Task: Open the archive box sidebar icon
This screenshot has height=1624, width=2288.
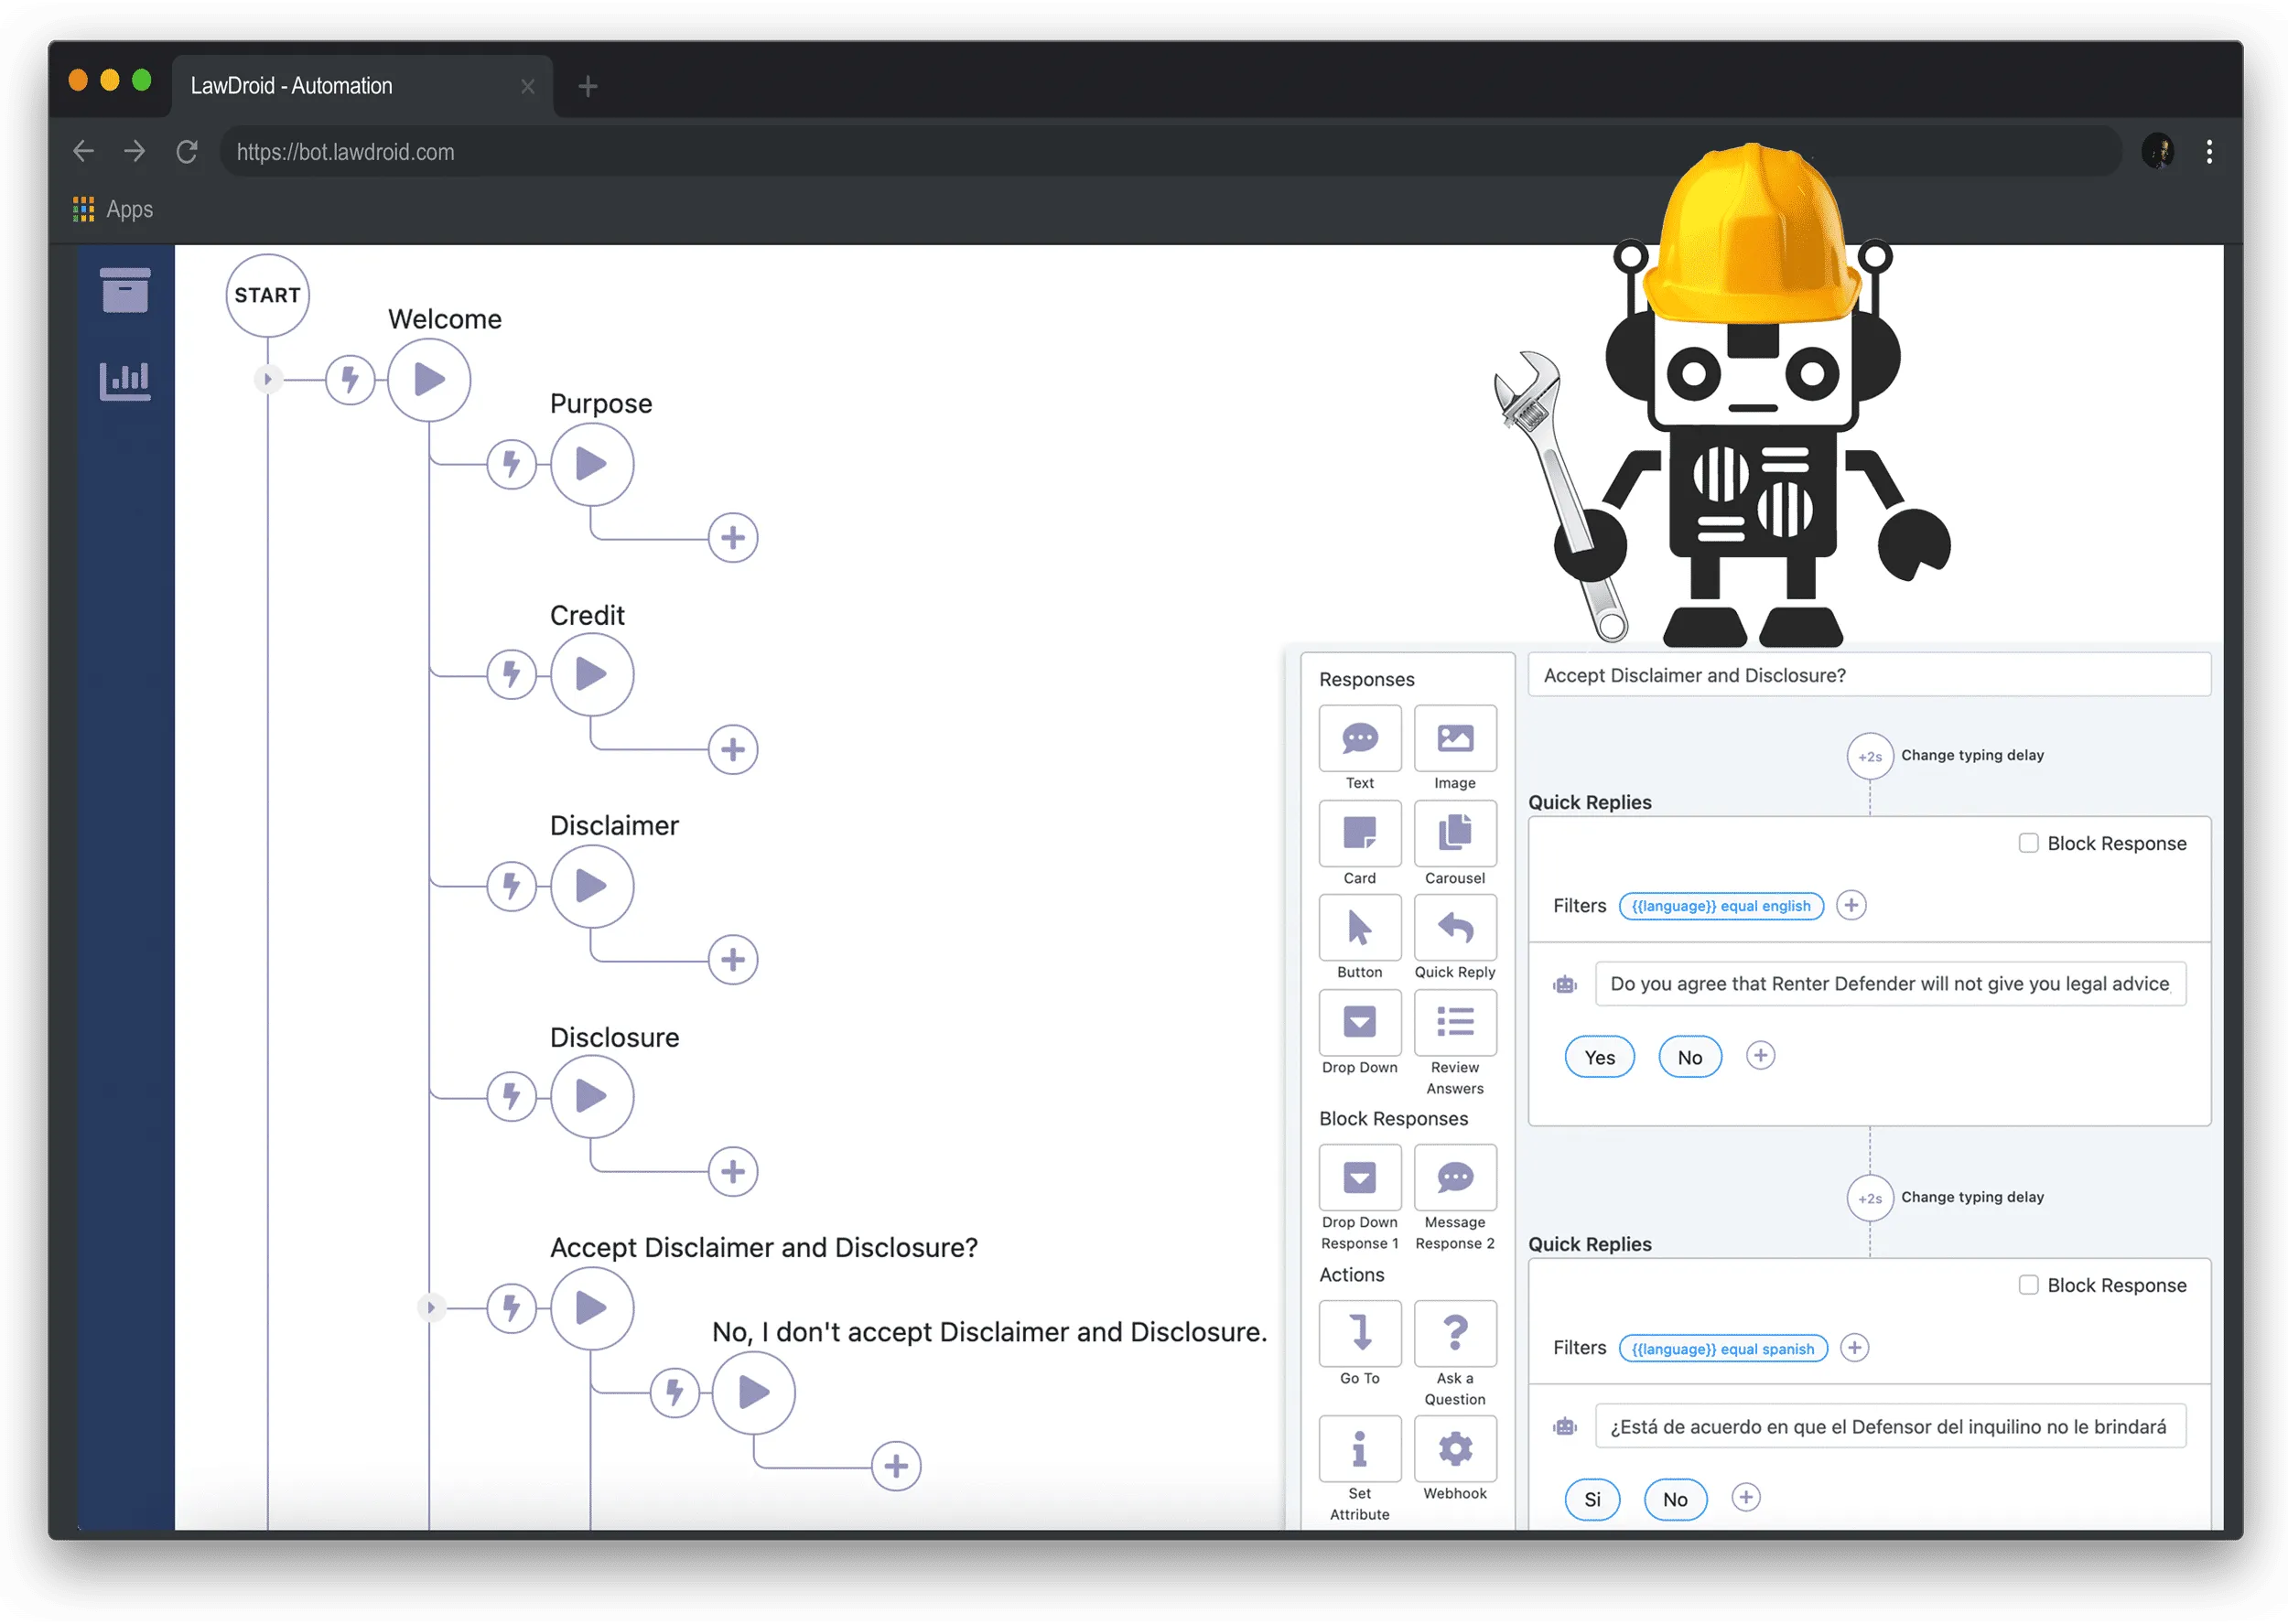Action: point(125,291)
